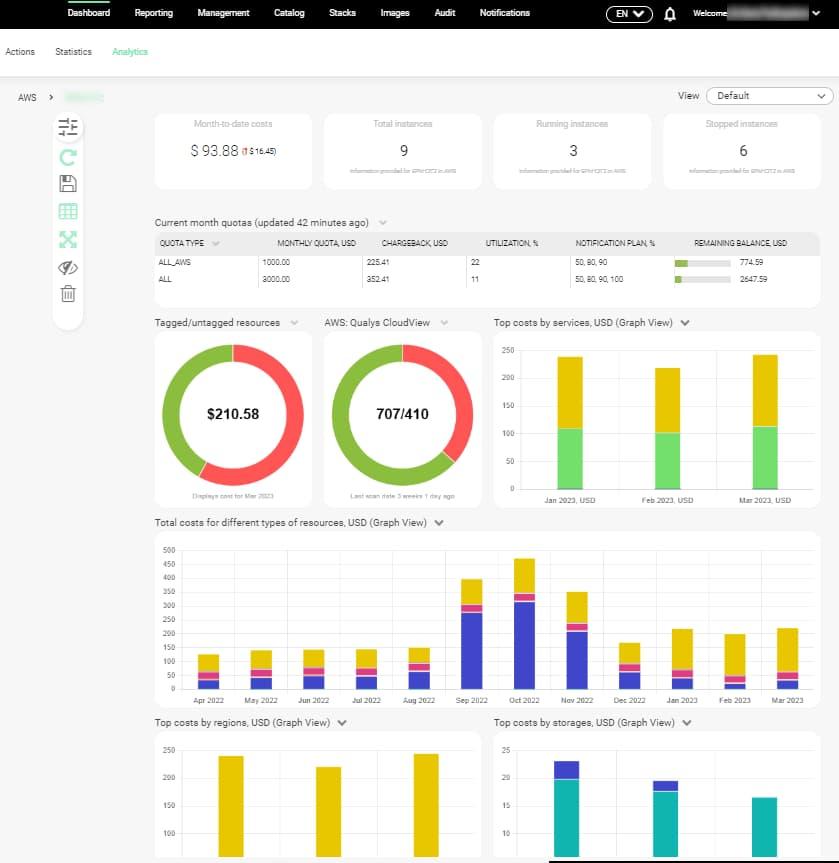The image size is (839, 863).
Task: Open the Statistics tab
Action: pyautogui.click(x=73, y=51)
